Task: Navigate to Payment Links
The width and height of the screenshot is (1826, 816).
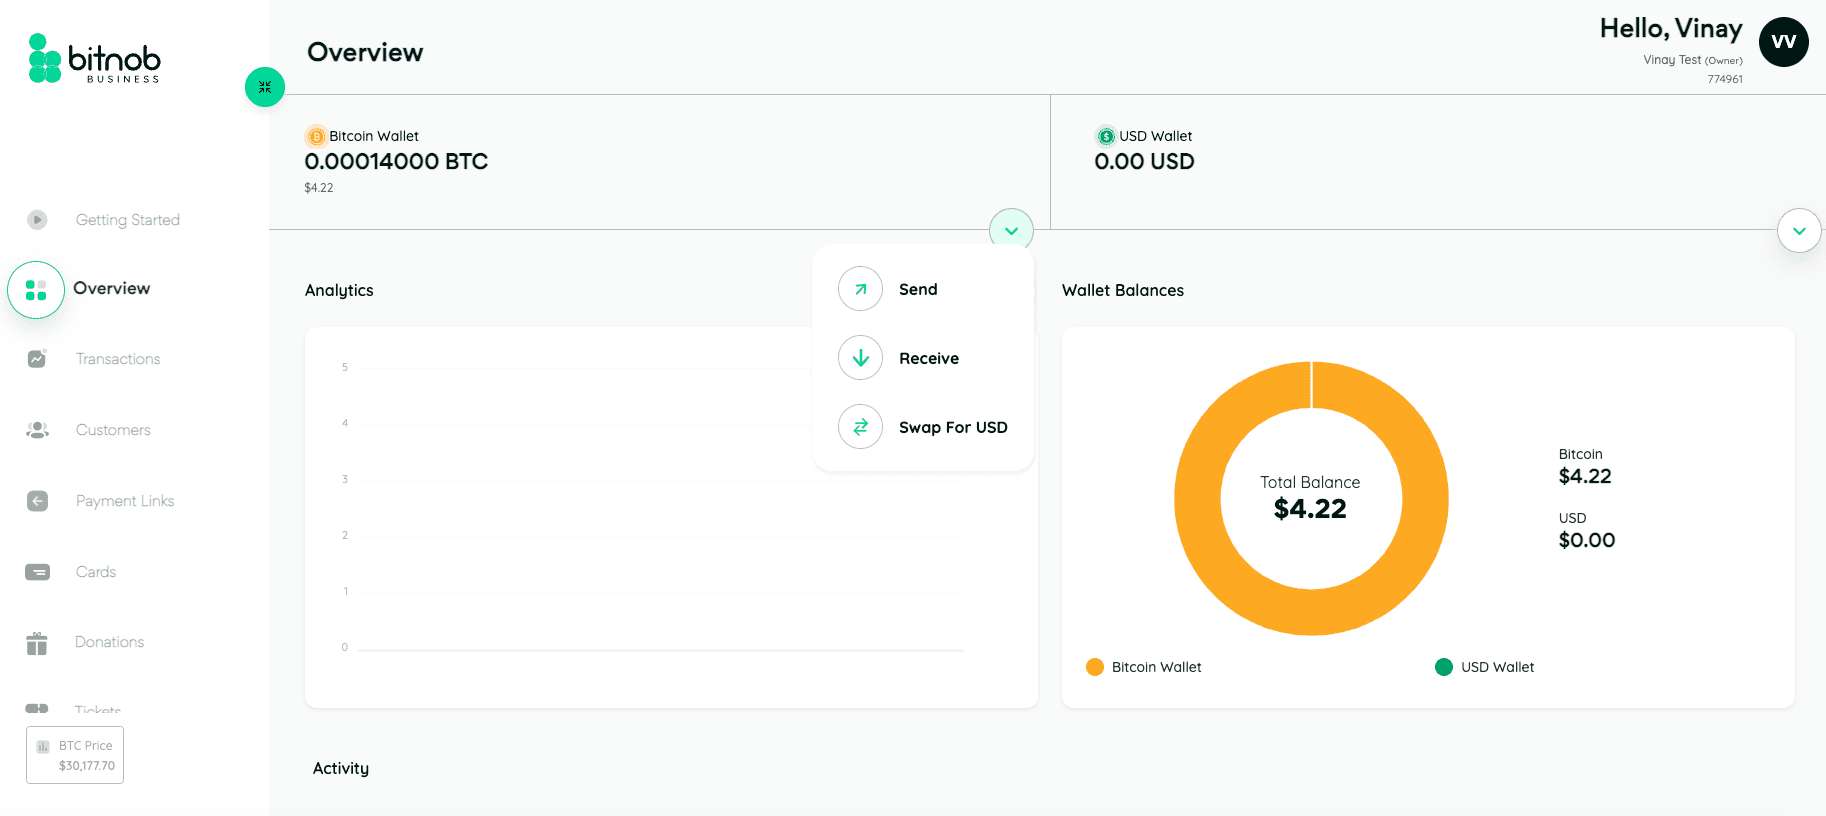Action: 125,501
